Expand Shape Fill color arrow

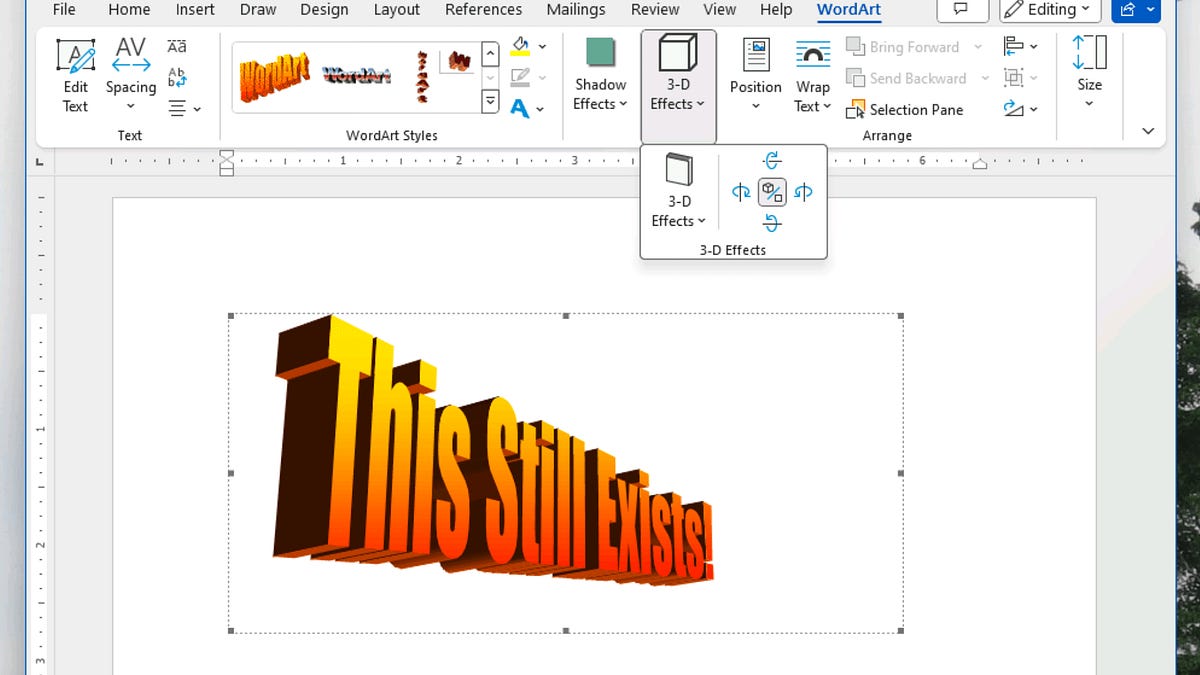(x=542, y=47)
